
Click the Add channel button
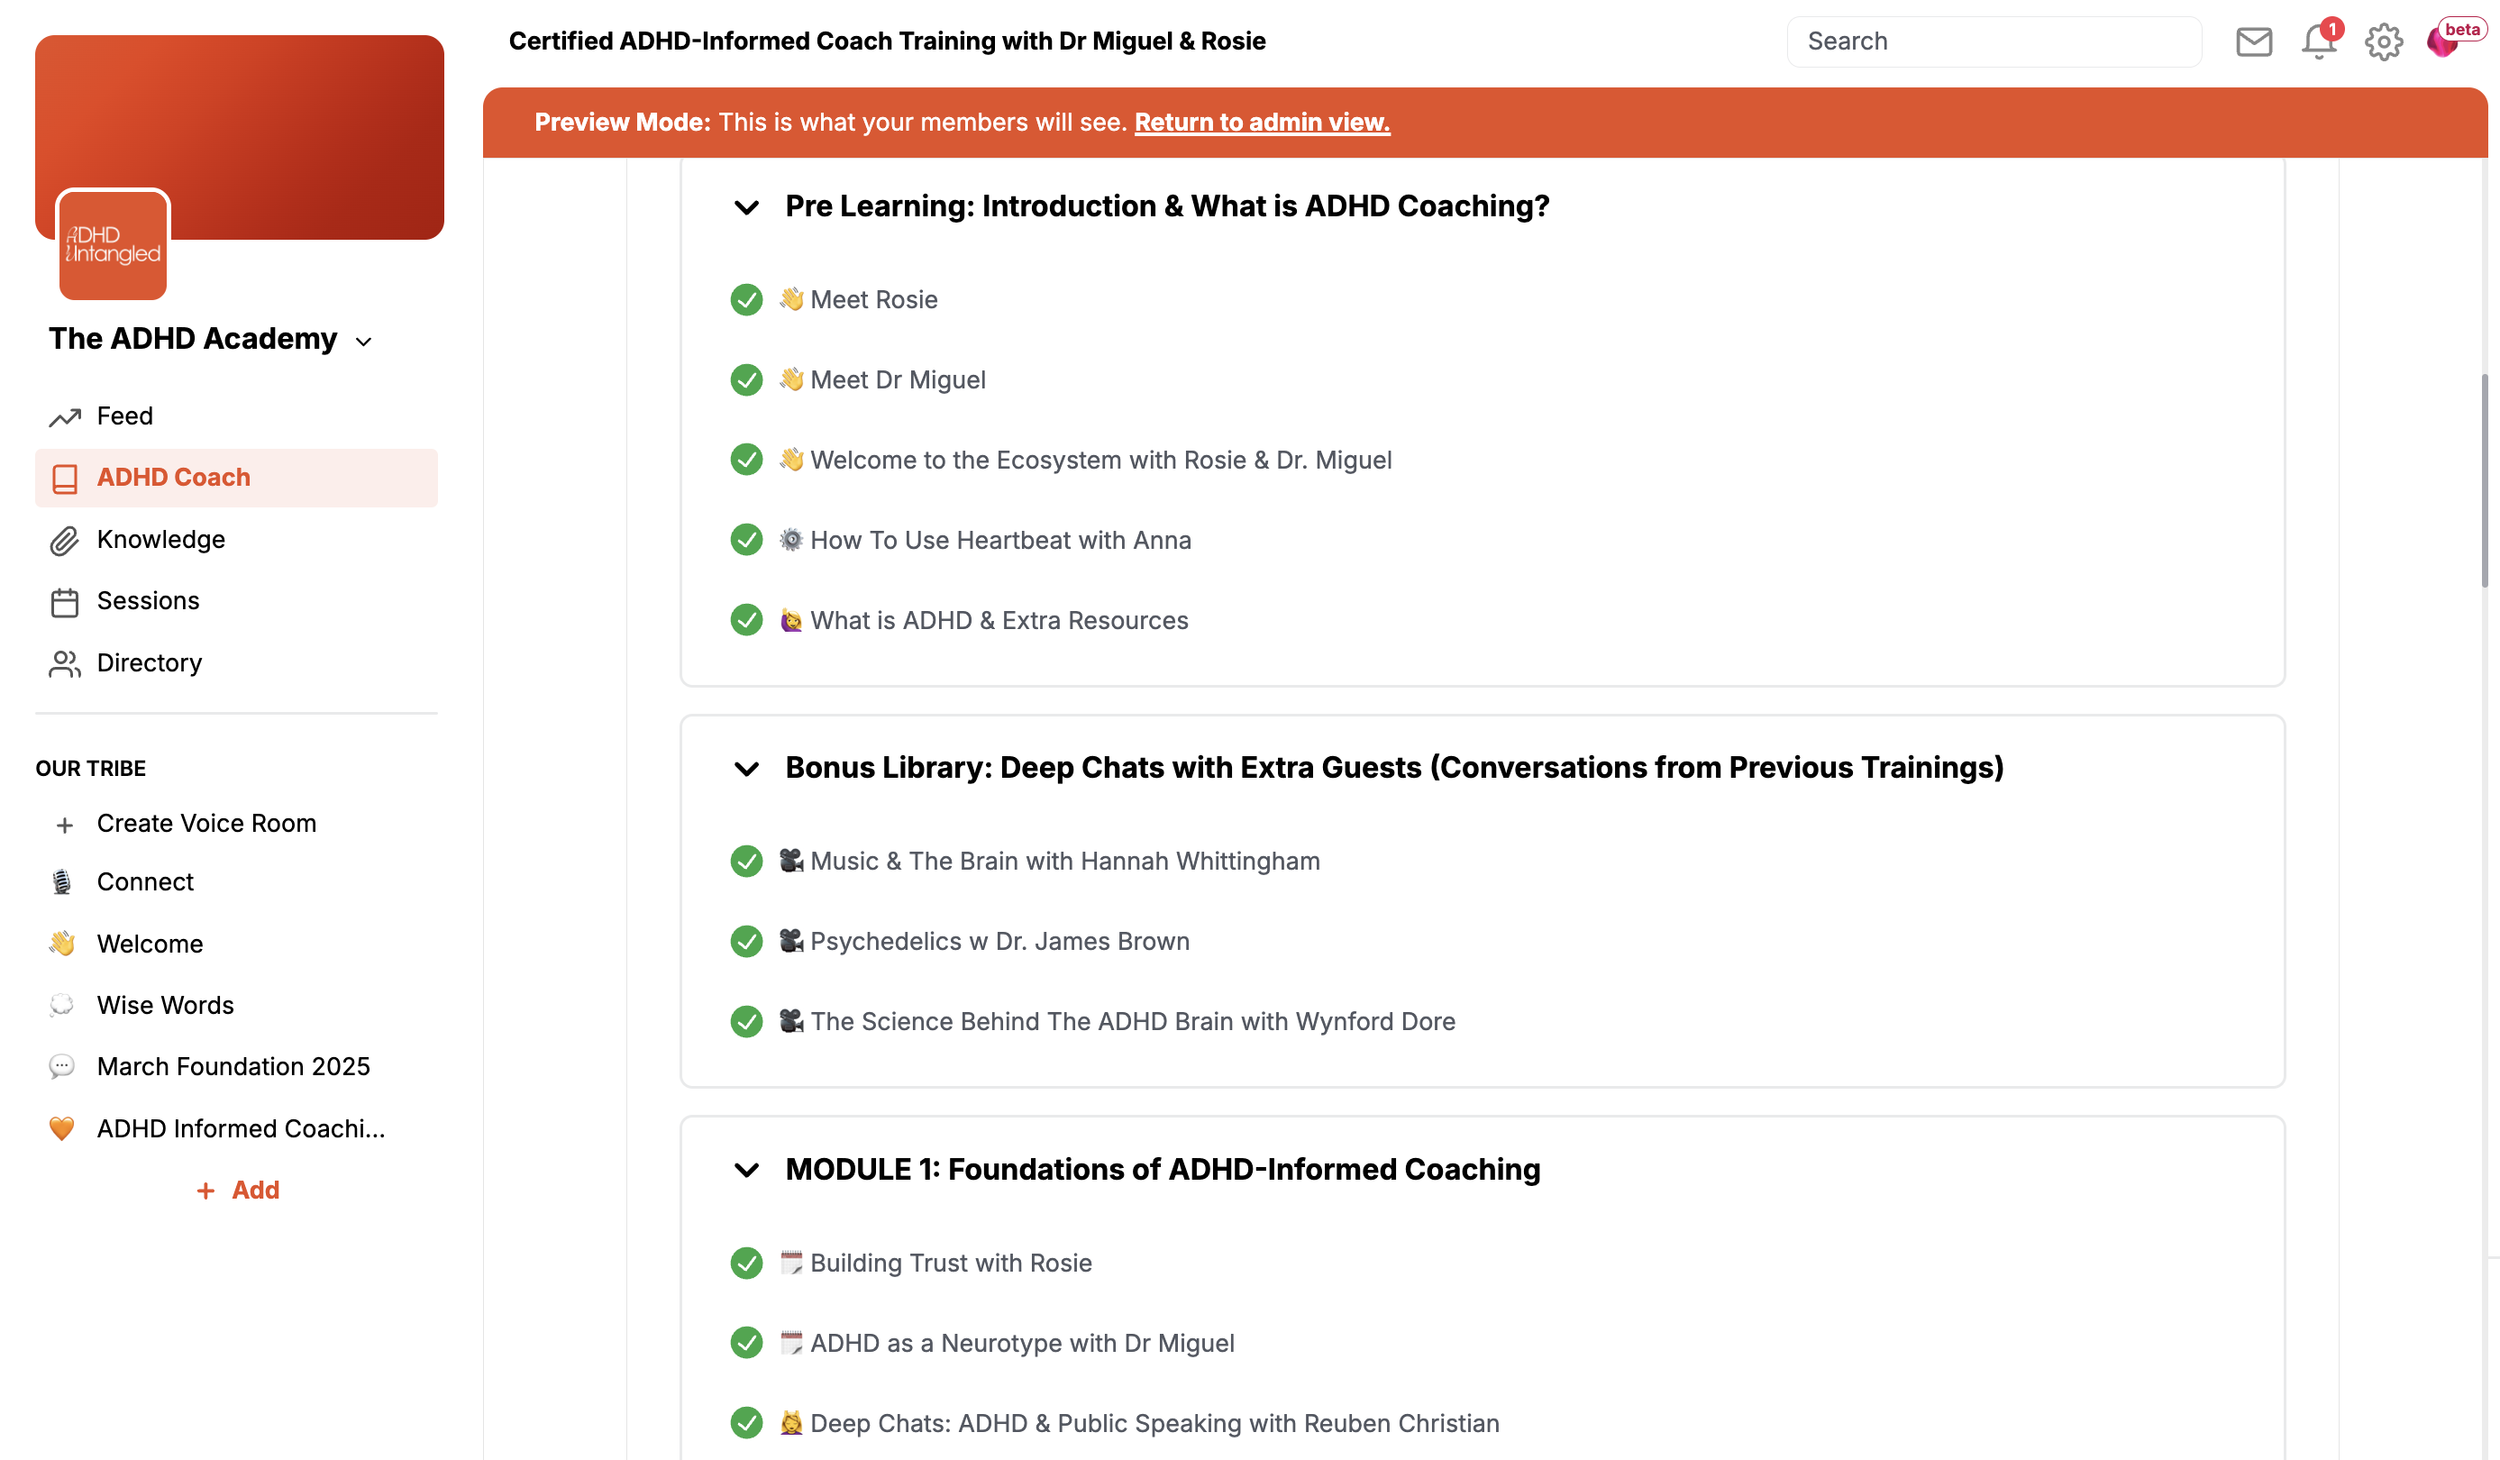click(x=238, y=1190)
